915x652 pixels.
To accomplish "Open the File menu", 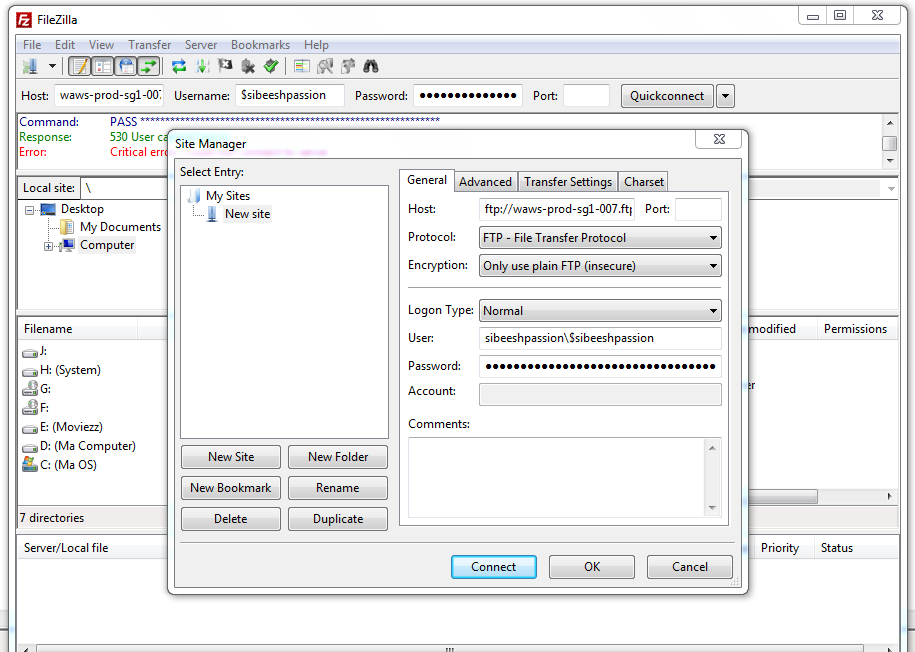I will point(32,45).
